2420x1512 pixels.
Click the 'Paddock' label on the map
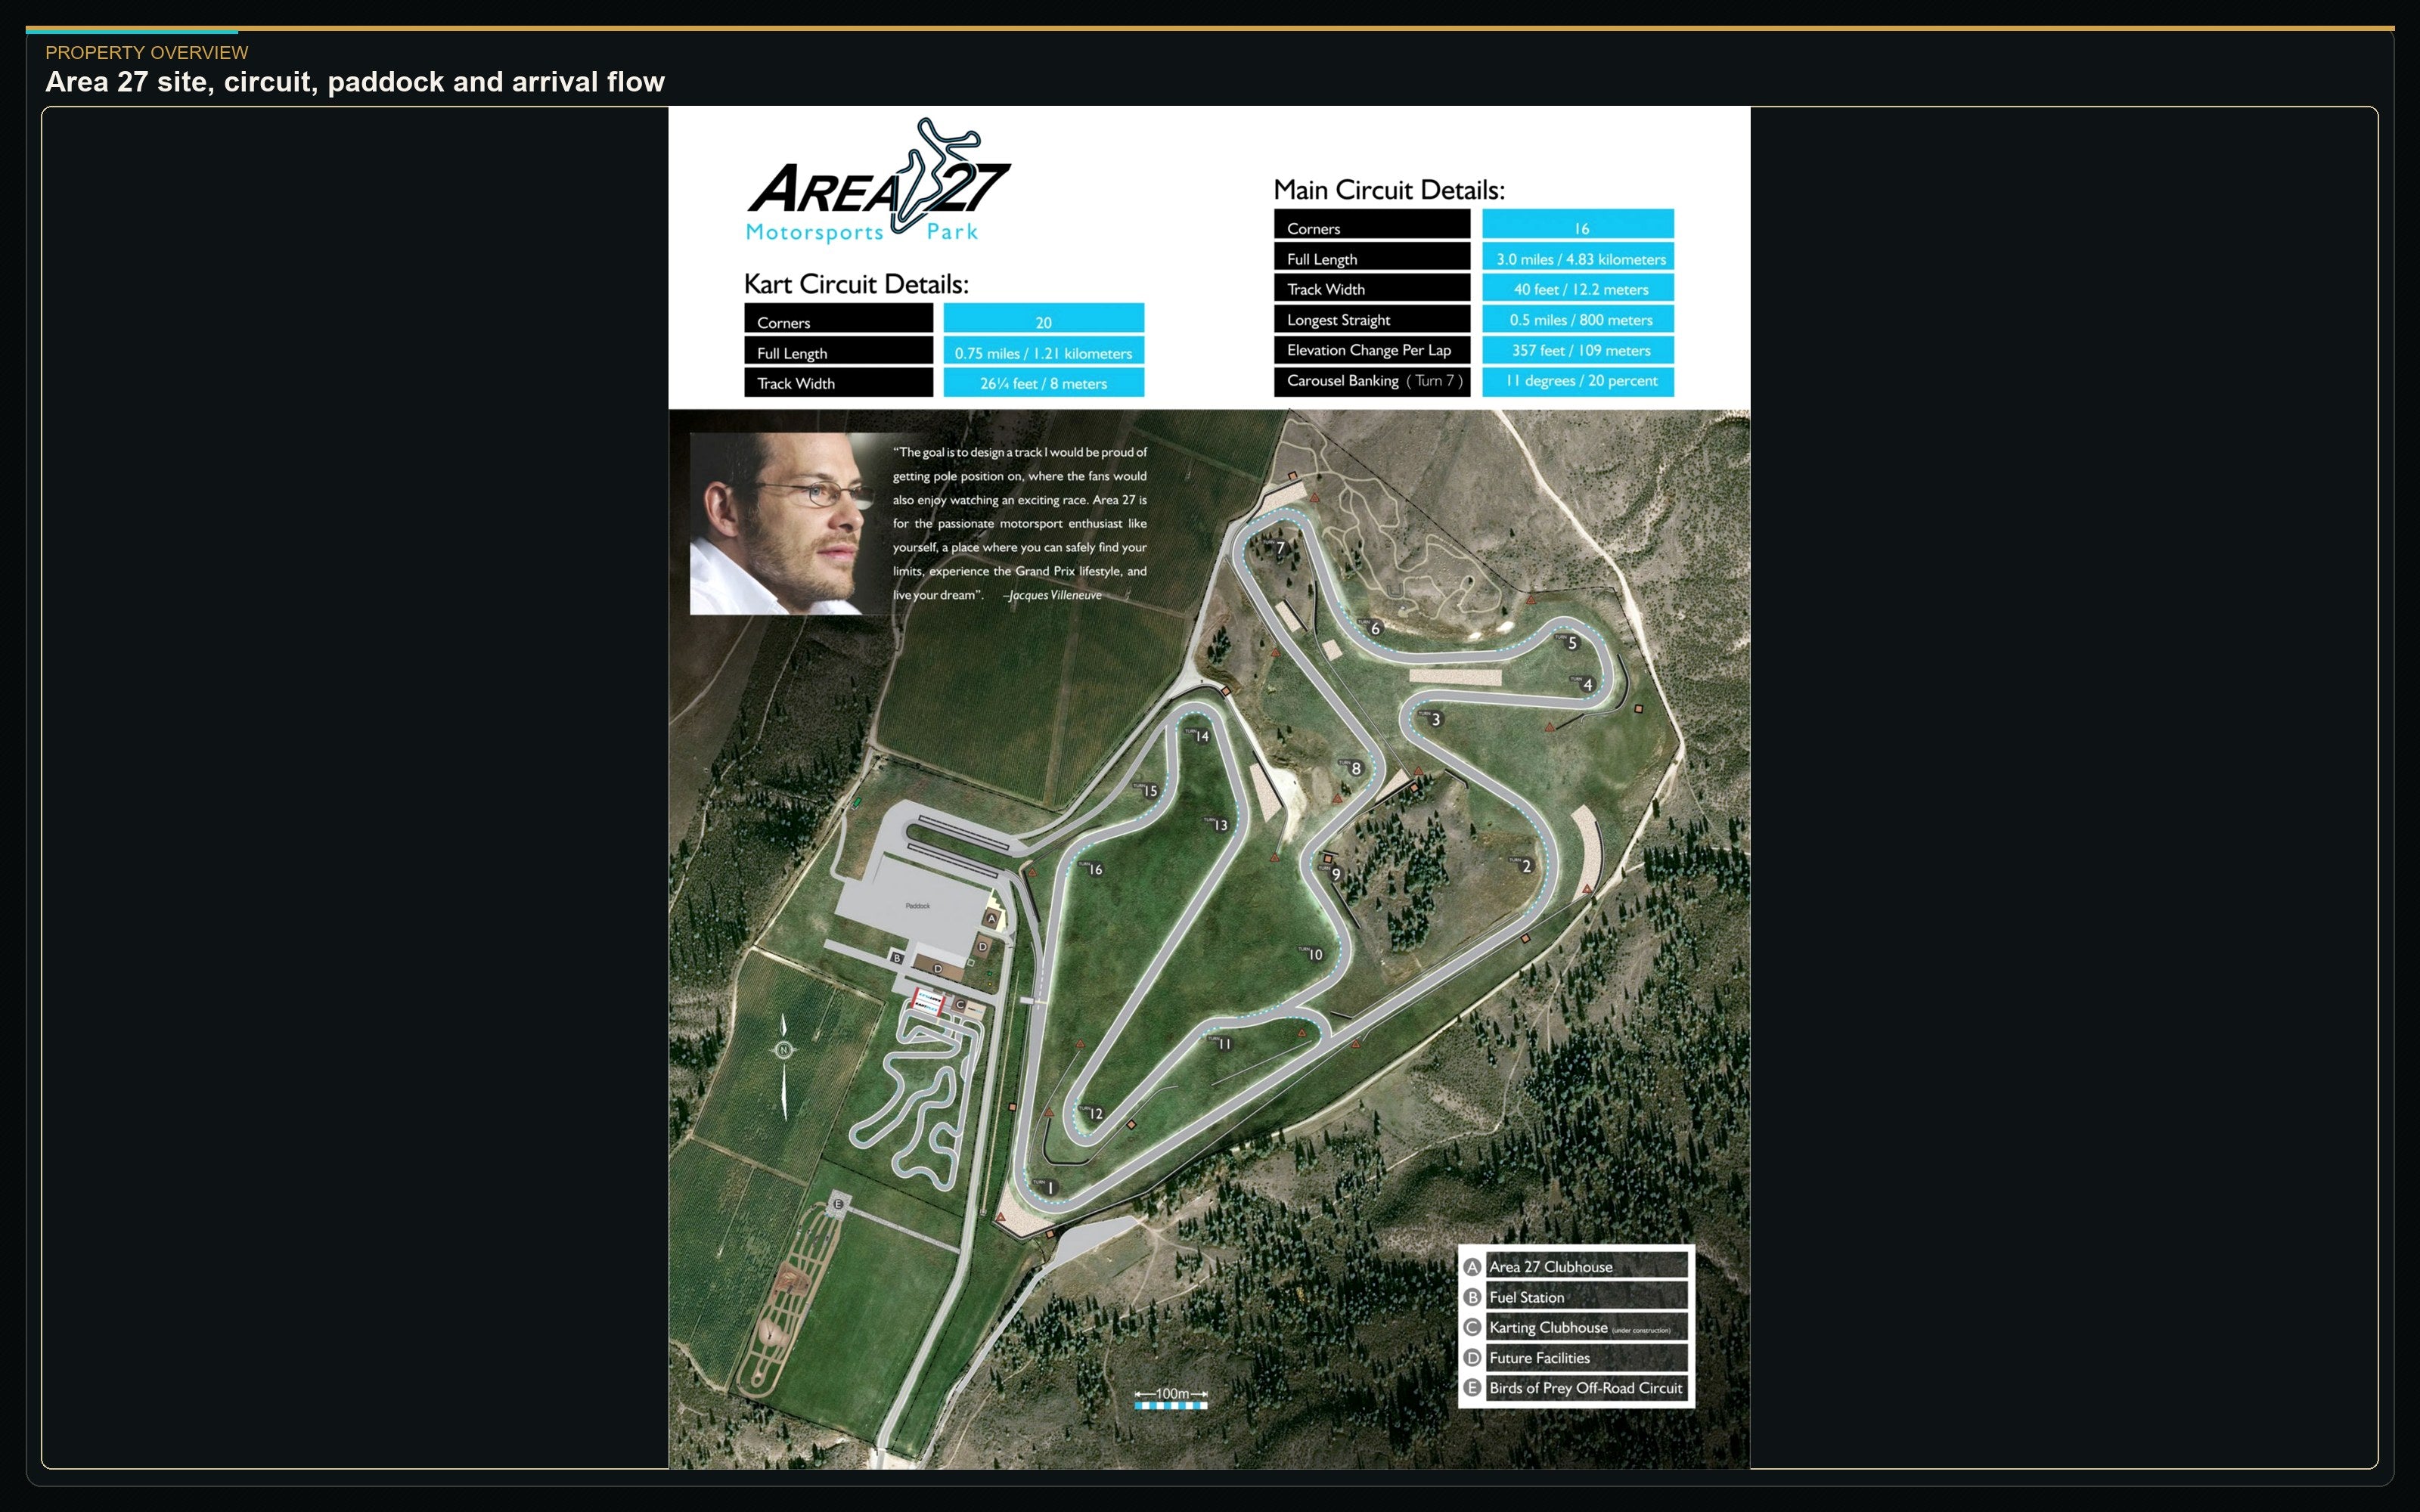point(918,906)
